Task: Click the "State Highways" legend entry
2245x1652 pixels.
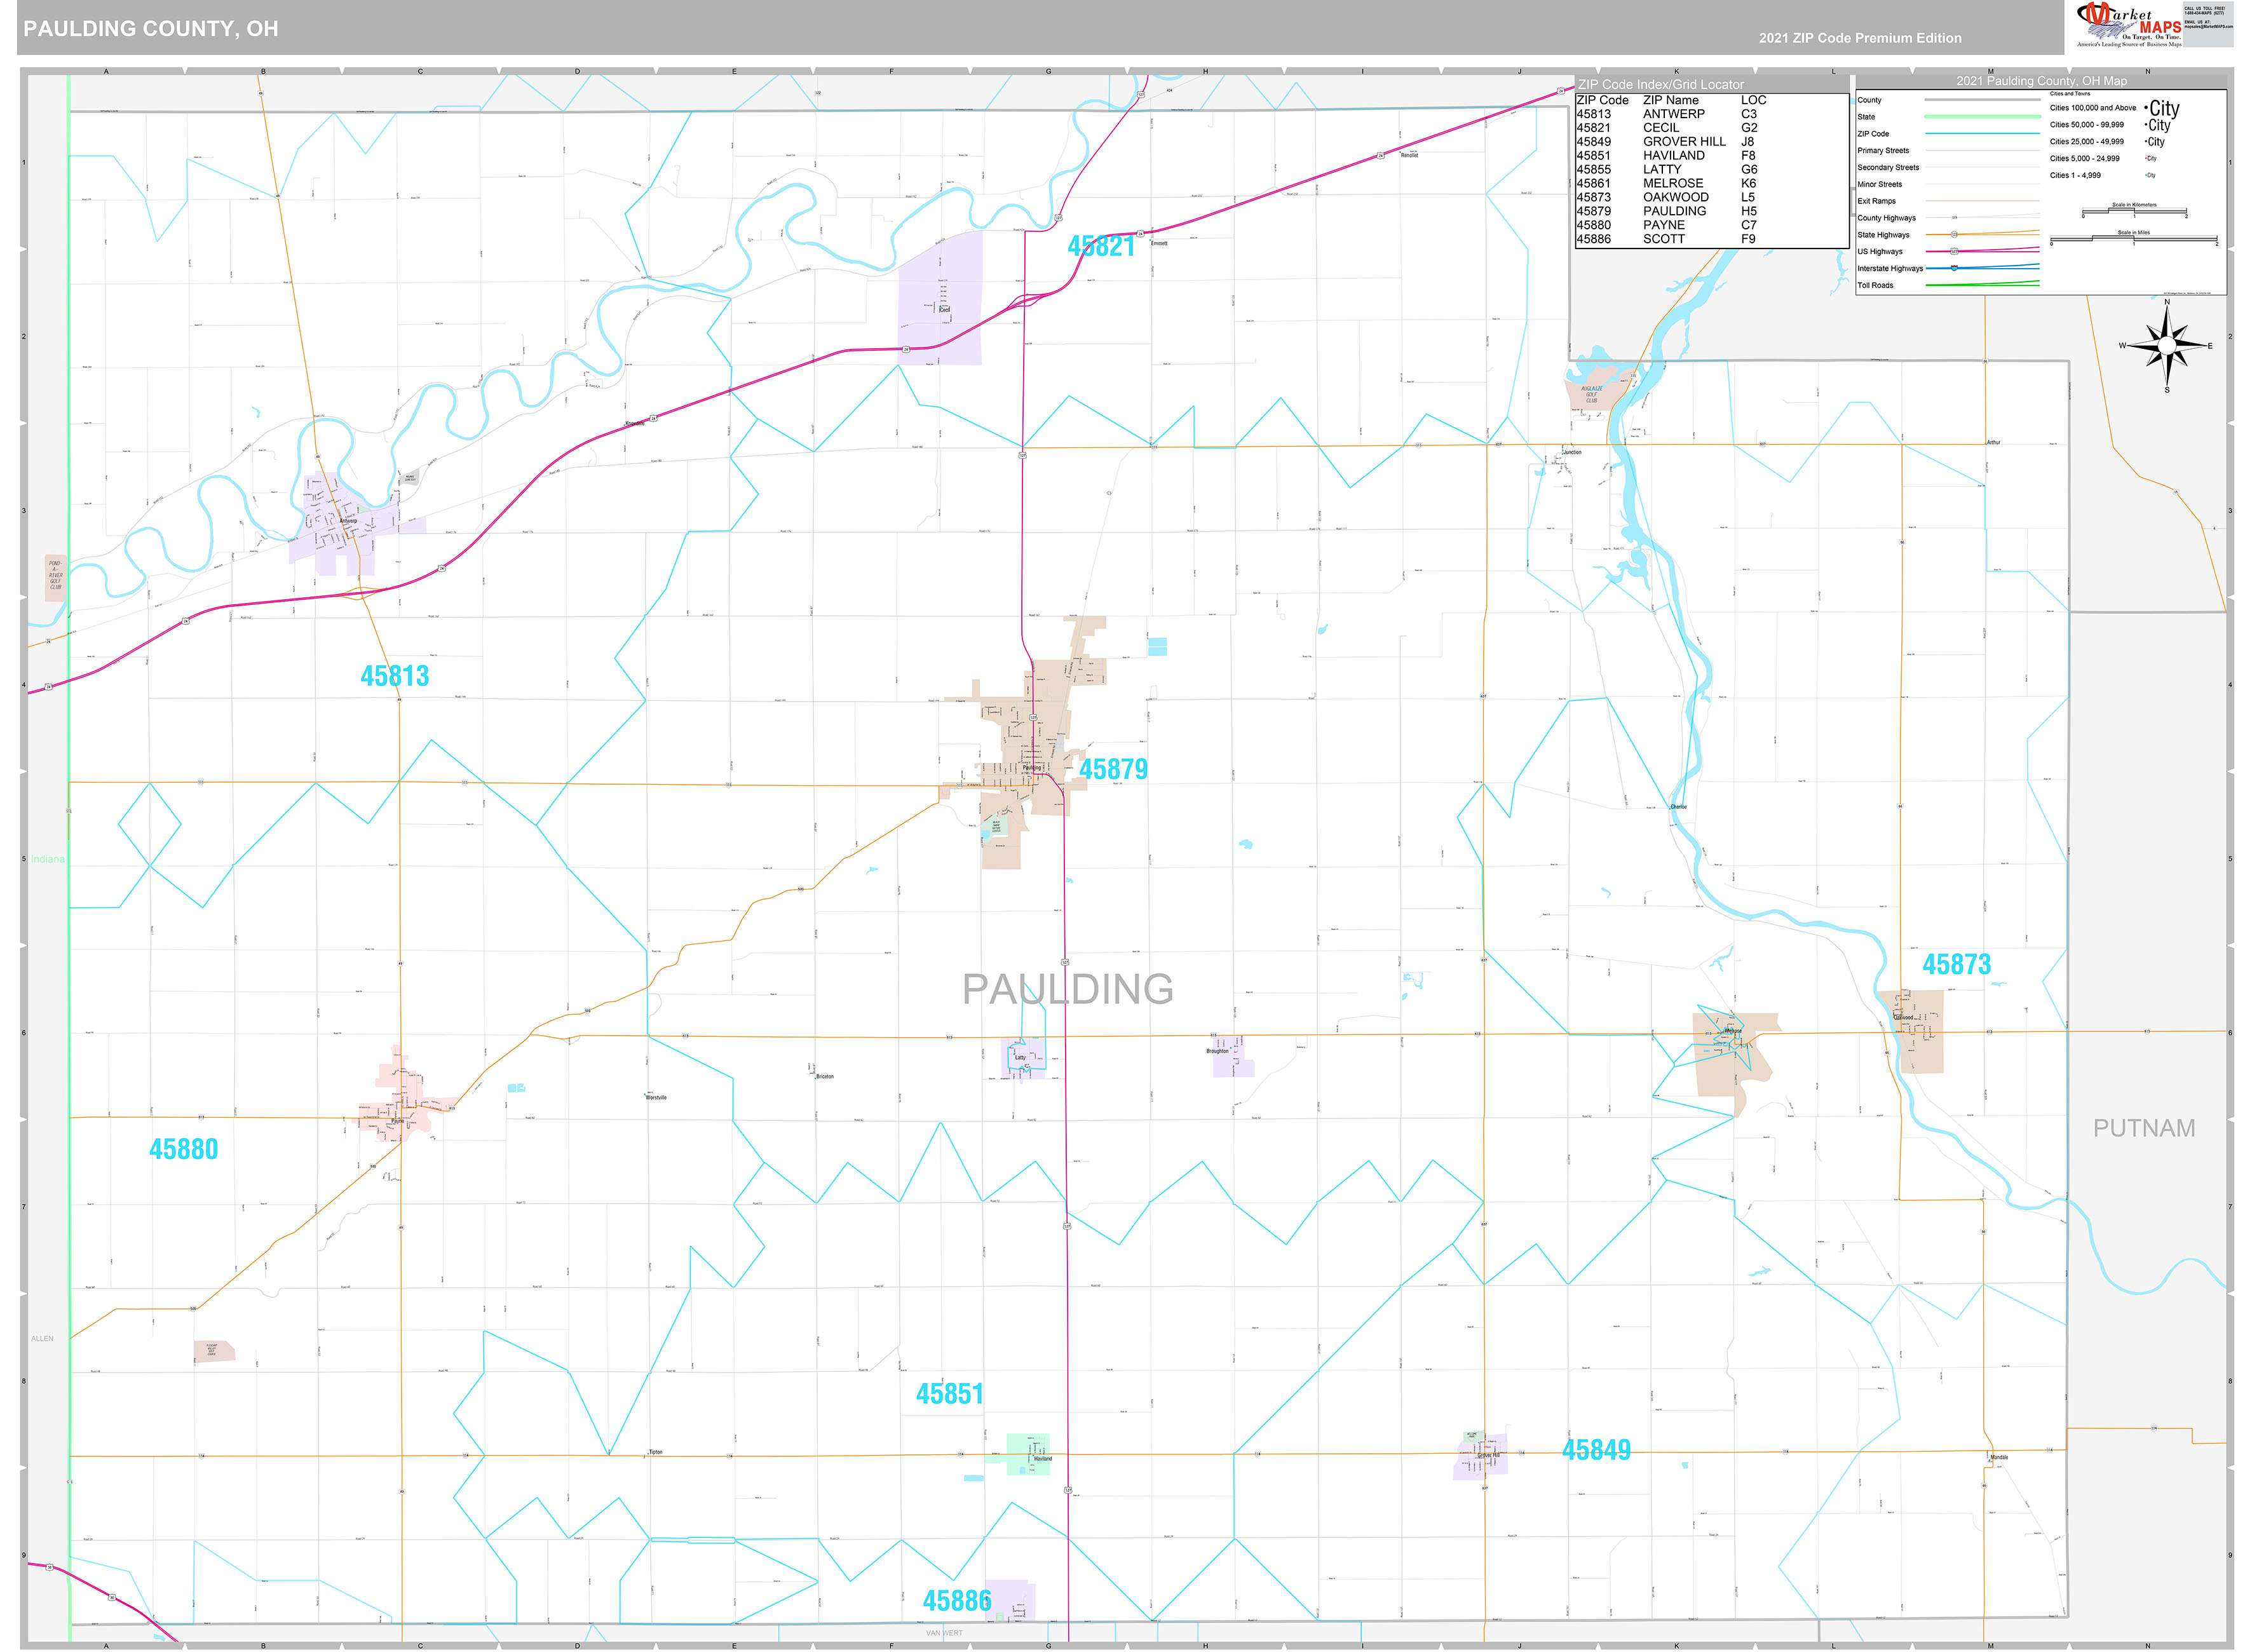Action: pyautogui.click(x=1883, y=235)
